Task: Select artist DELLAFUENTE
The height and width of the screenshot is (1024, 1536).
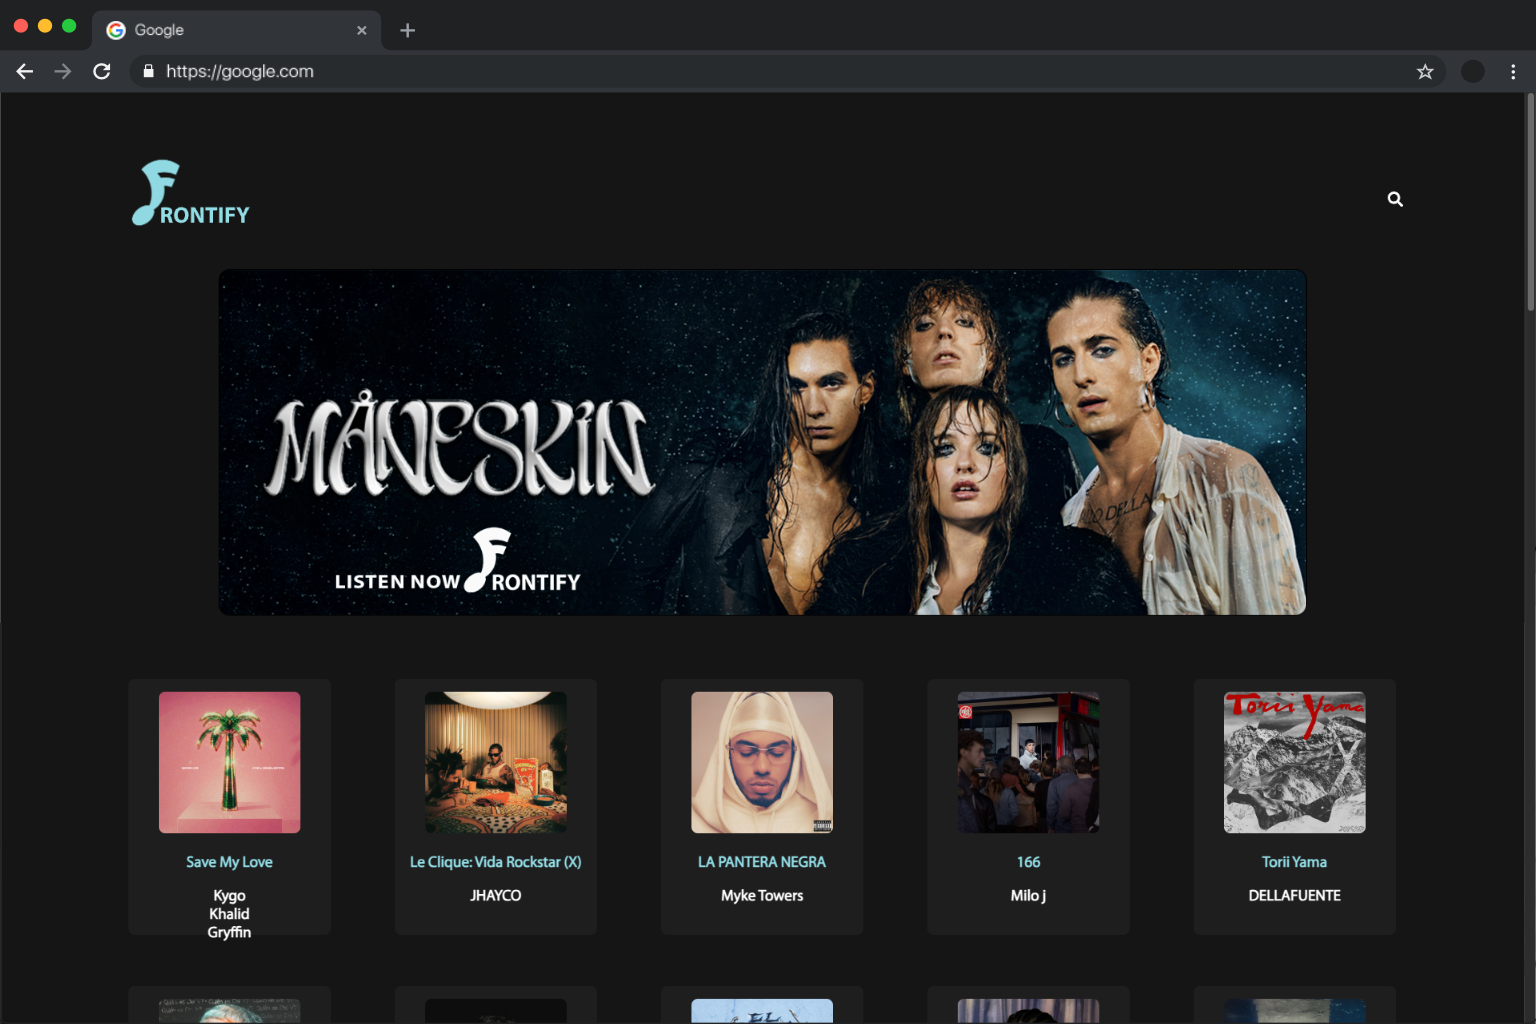Action: 1295,895
